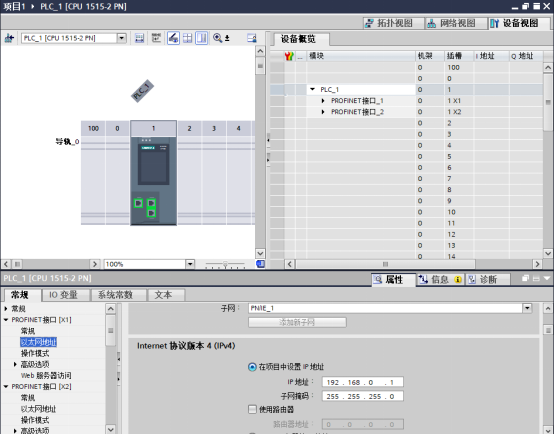Switch to the 设备视图 tab
The width and height of the screenshot is (554, 435).
coord(519,23)
